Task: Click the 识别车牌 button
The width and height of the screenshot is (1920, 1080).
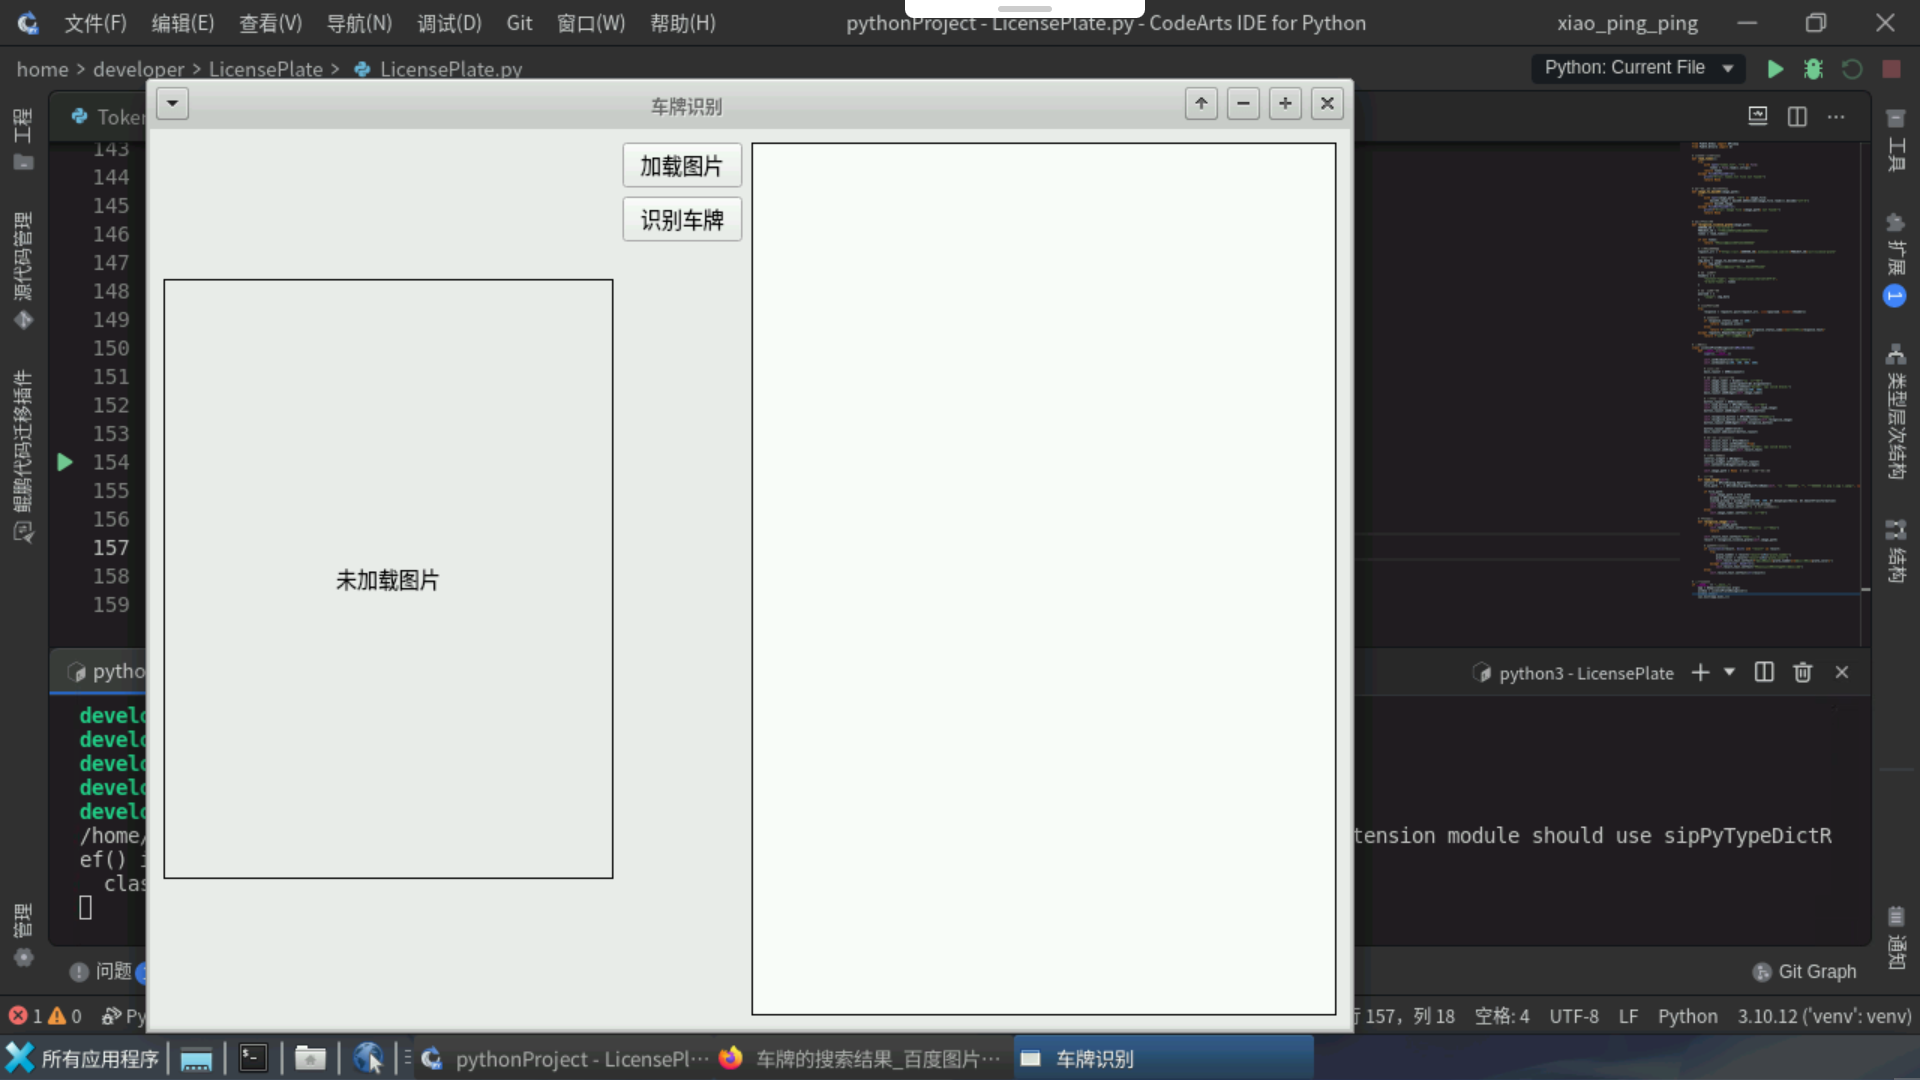Action: [682, 219]
